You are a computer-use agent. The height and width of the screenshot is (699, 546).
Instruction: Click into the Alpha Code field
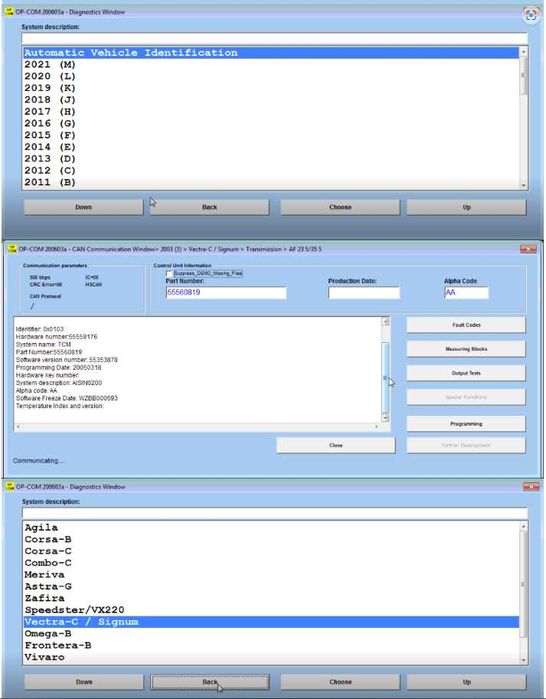[466, 293]
